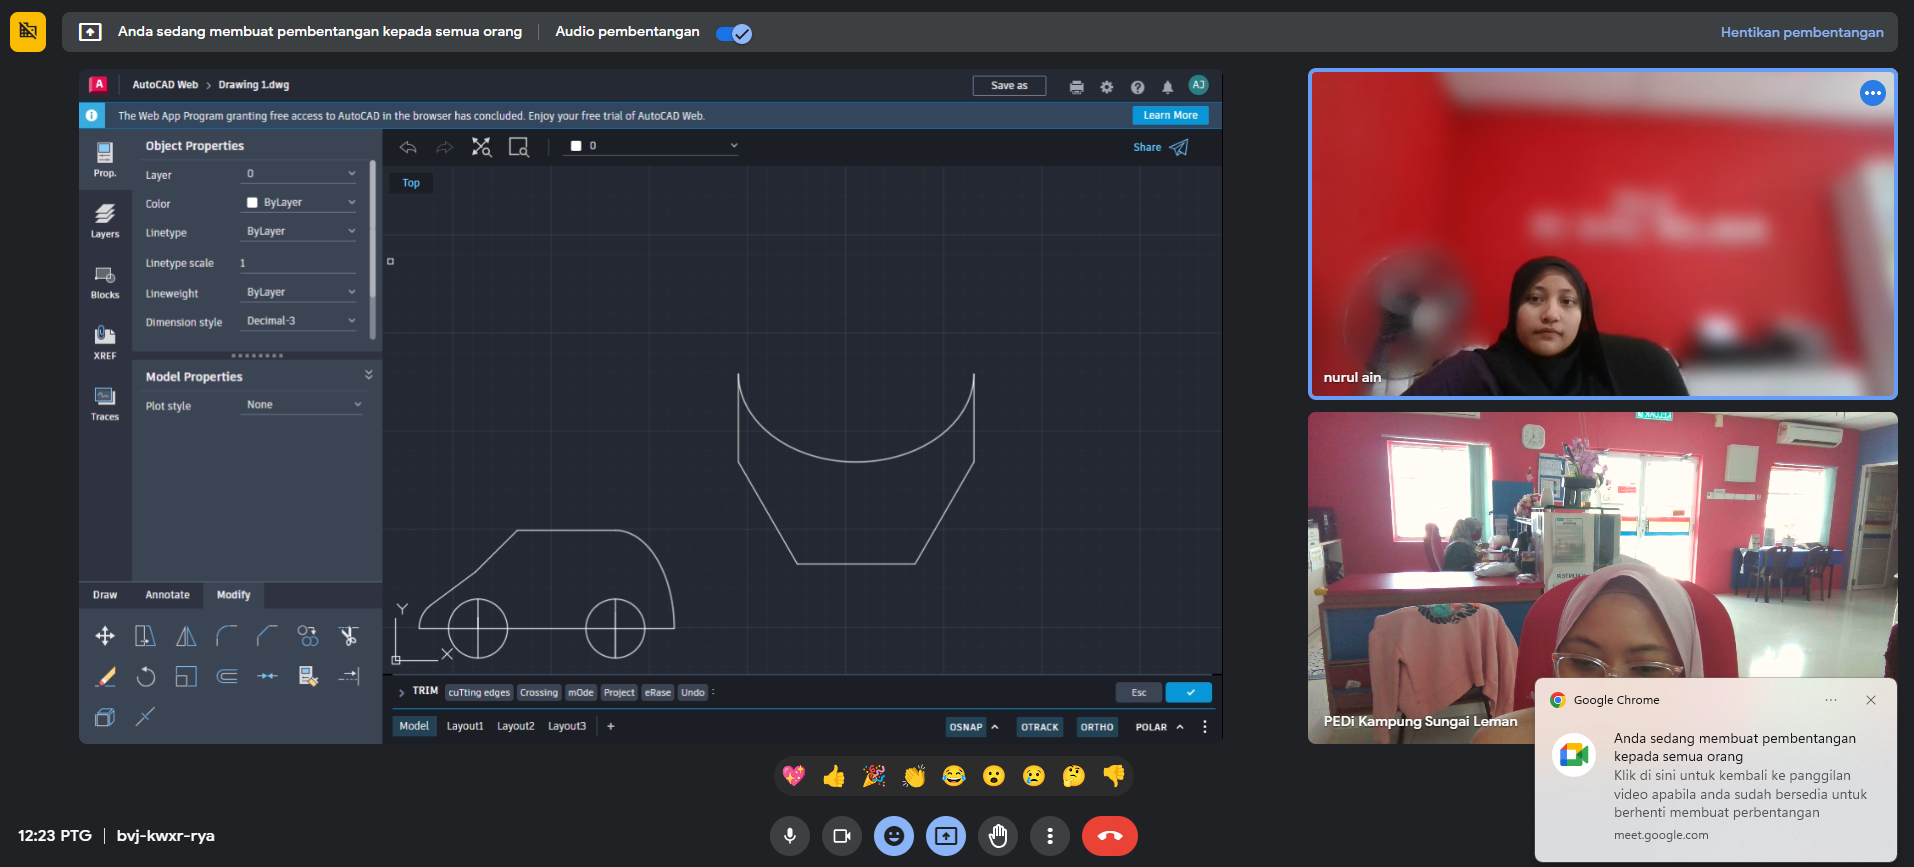Click Hentikan pembentangan to stop presenting
This screenshot has width=1914, height=867.
[1801, 32]
